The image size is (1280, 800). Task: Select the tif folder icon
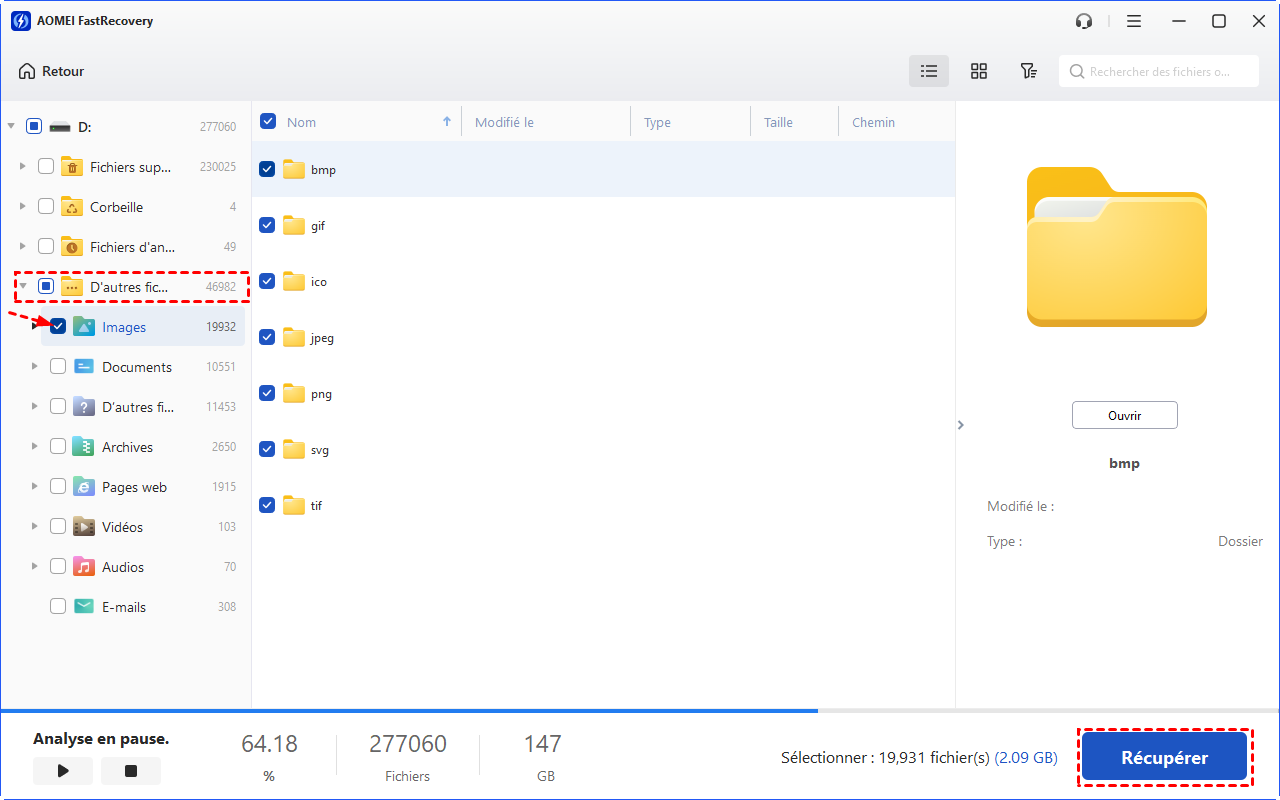click(x=294, y=505)
